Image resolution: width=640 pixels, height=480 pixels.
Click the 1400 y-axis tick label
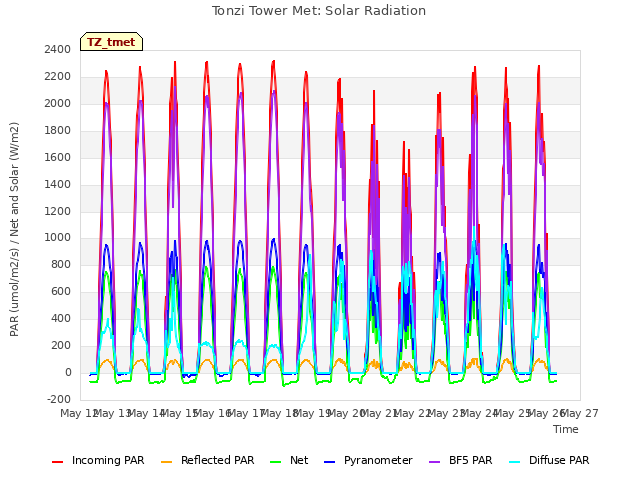click(x=58, y=184)
